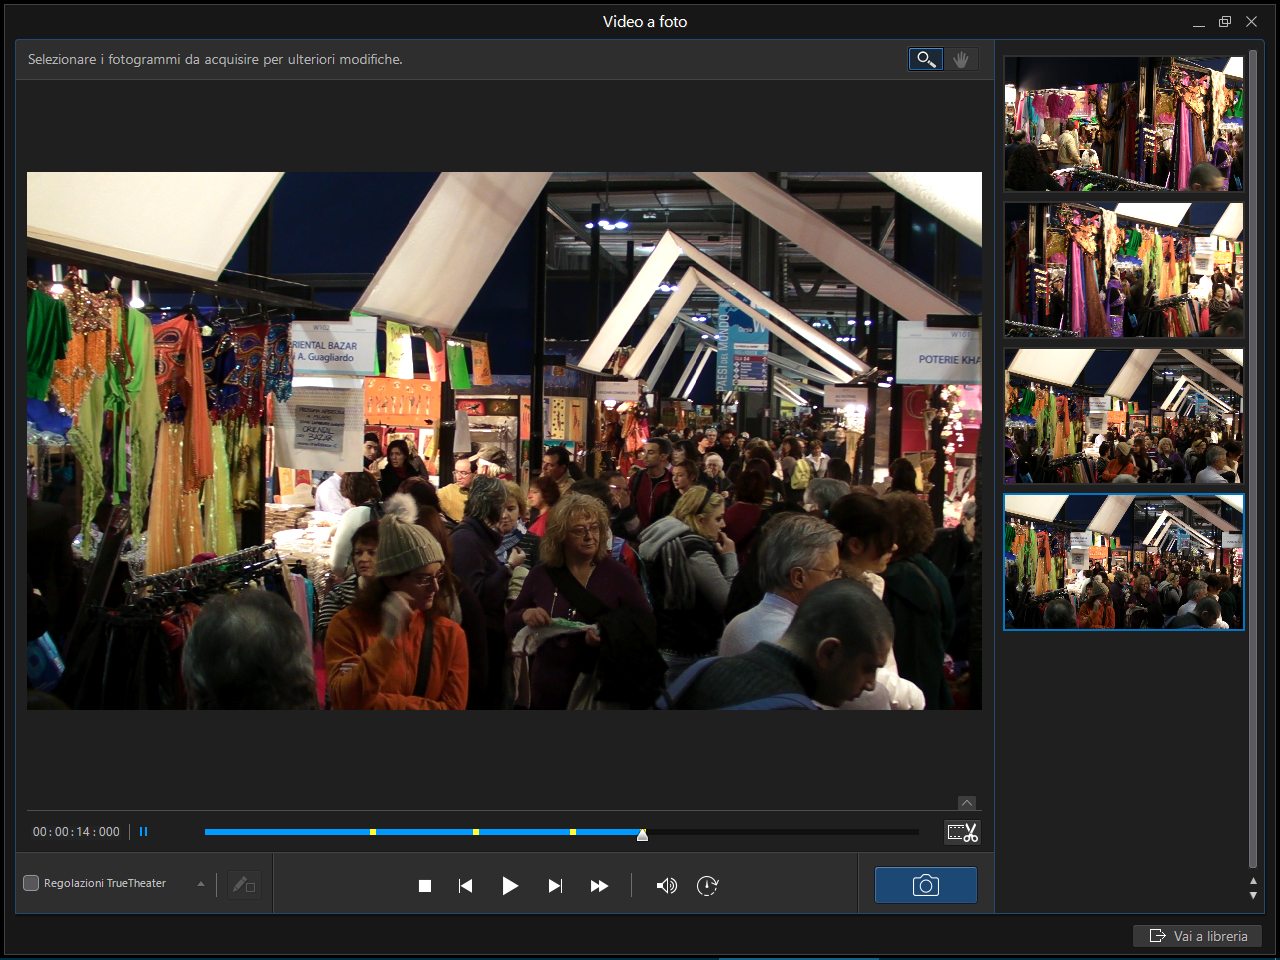Select the third captured frame thumbnail
The width and height of the screenshot is (1280, 960).
pyautogui.click(x=1124, y=416)
